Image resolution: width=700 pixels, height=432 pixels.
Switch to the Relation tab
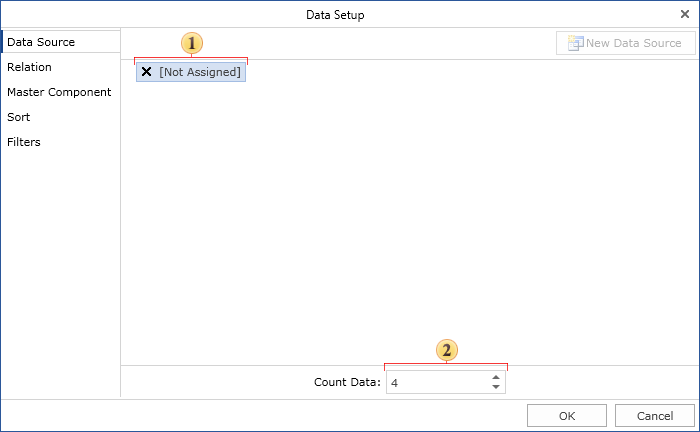click(30, 67)
